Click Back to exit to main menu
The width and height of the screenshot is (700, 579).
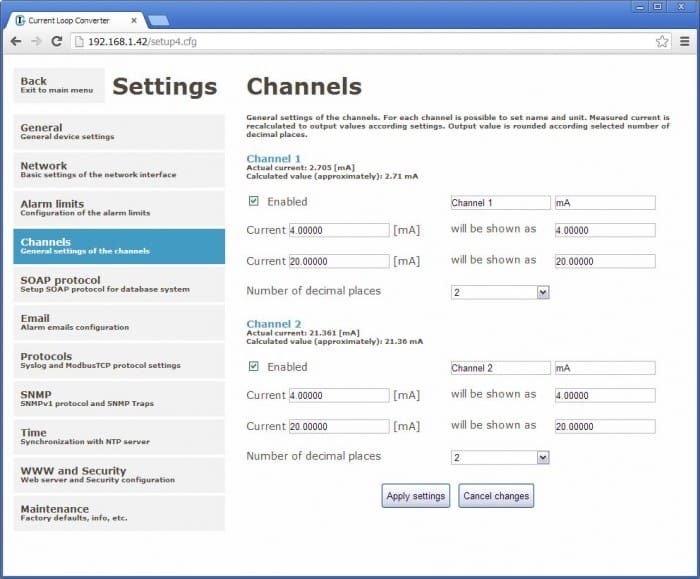click(x=58, y=85)
